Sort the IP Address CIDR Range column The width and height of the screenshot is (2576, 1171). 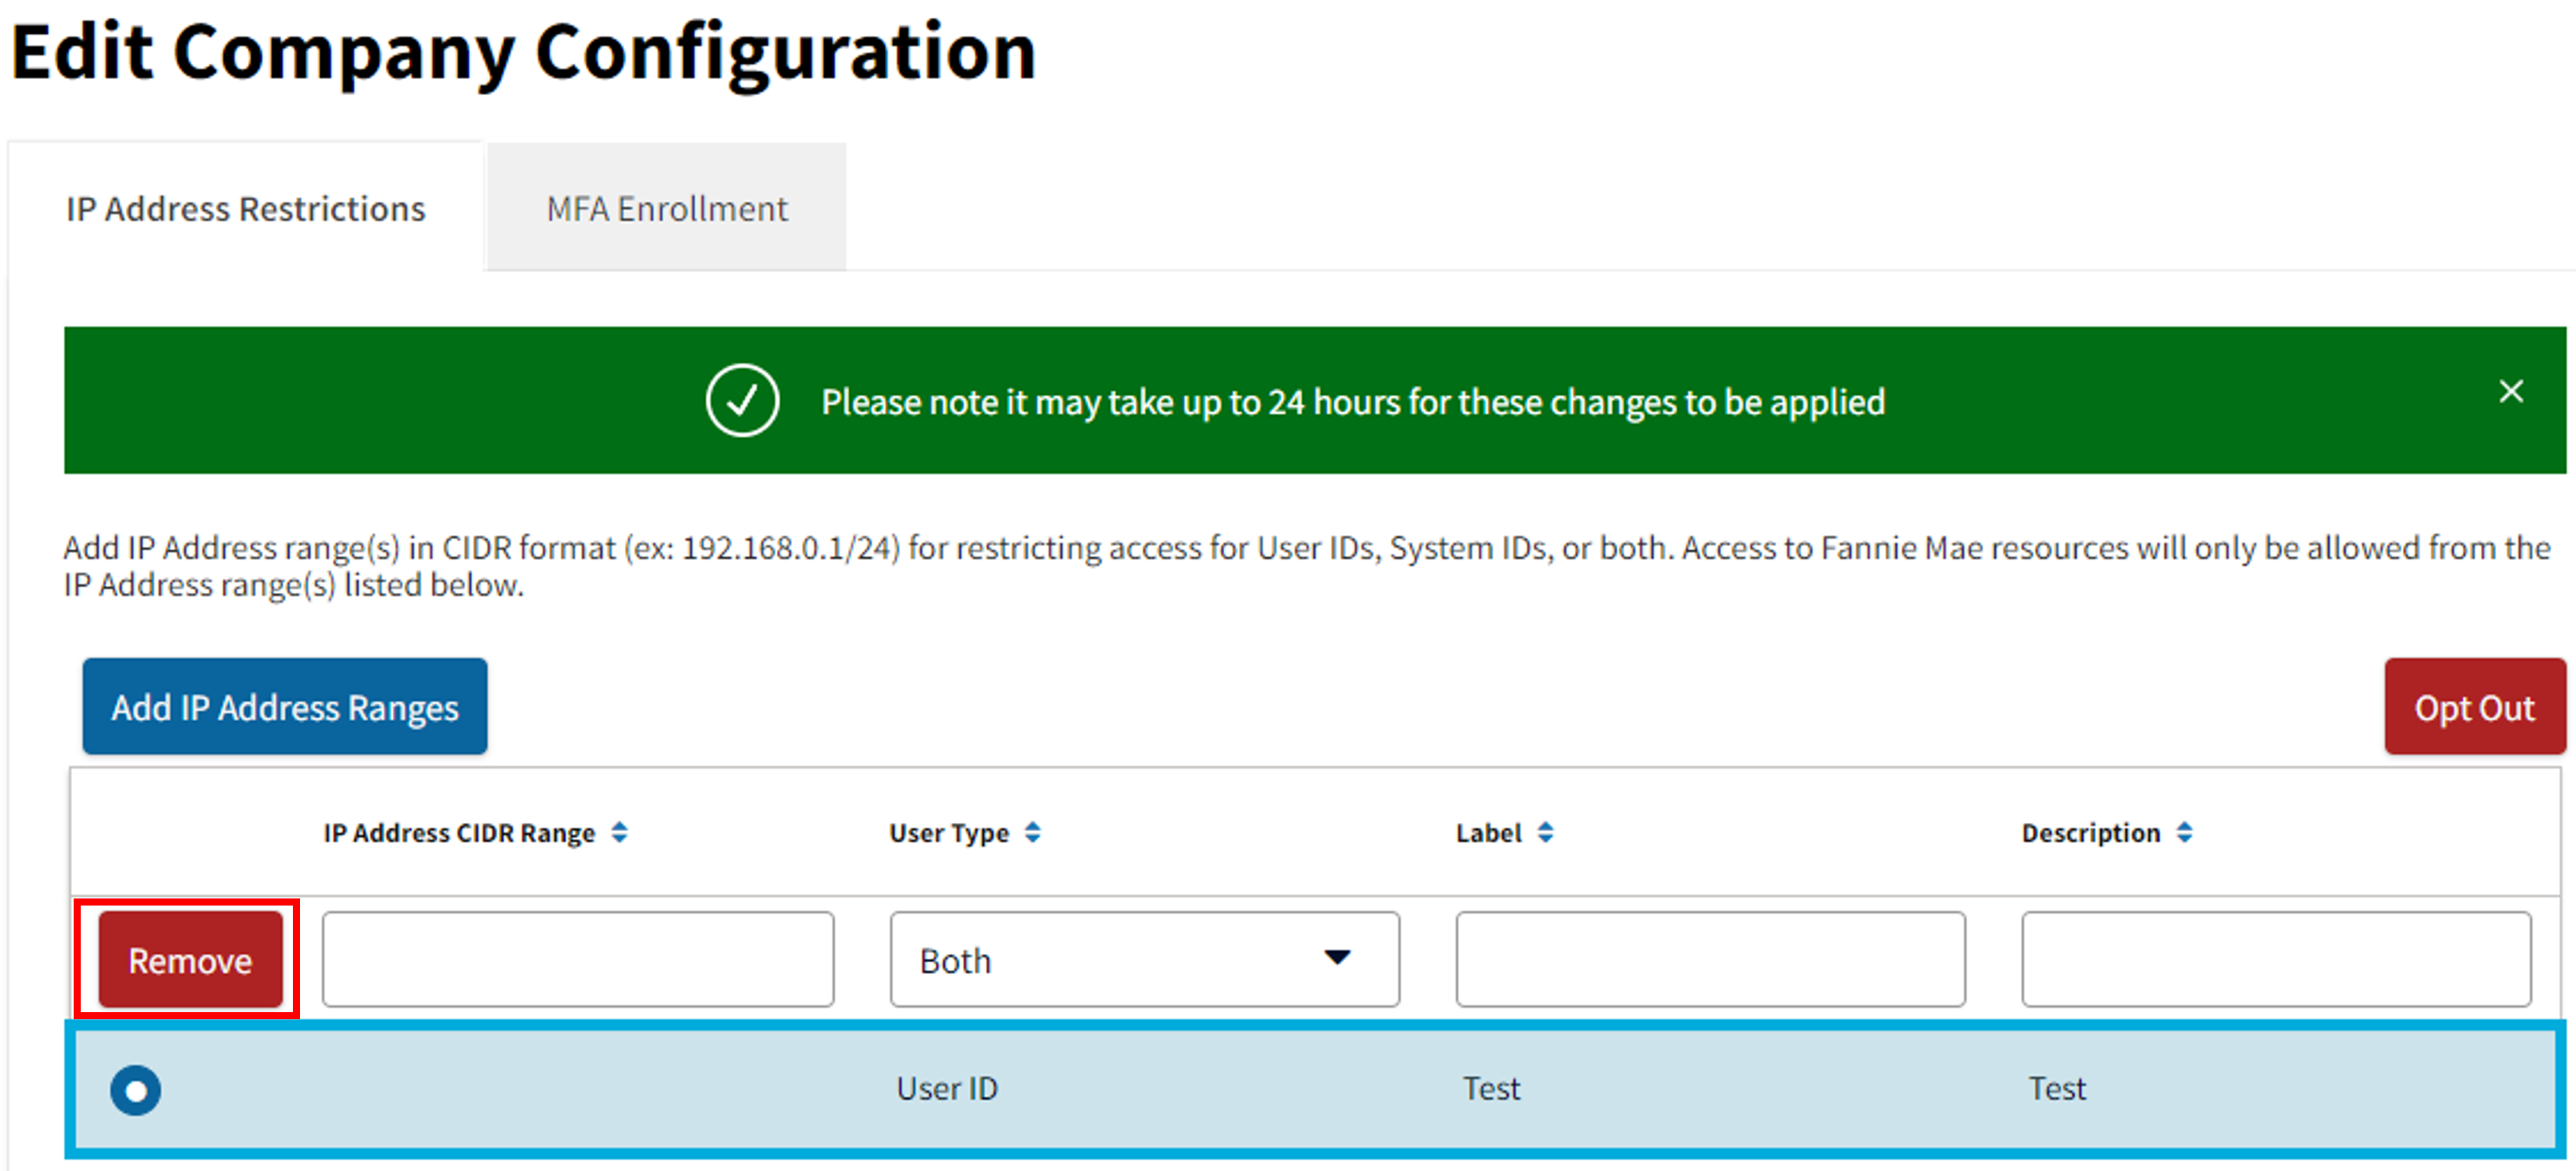(620, 832)
